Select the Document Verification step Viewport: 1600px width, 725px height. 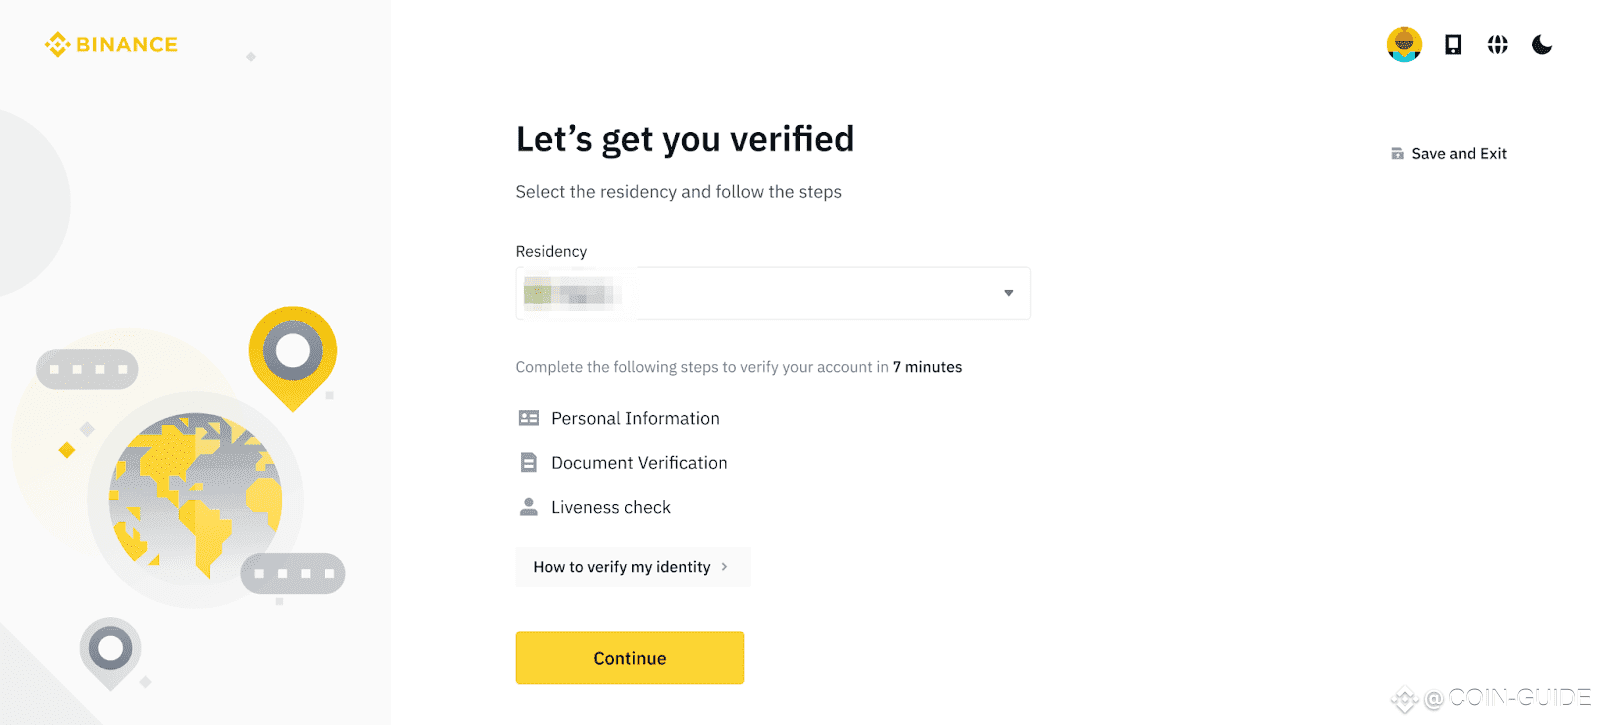pos(639,463)
